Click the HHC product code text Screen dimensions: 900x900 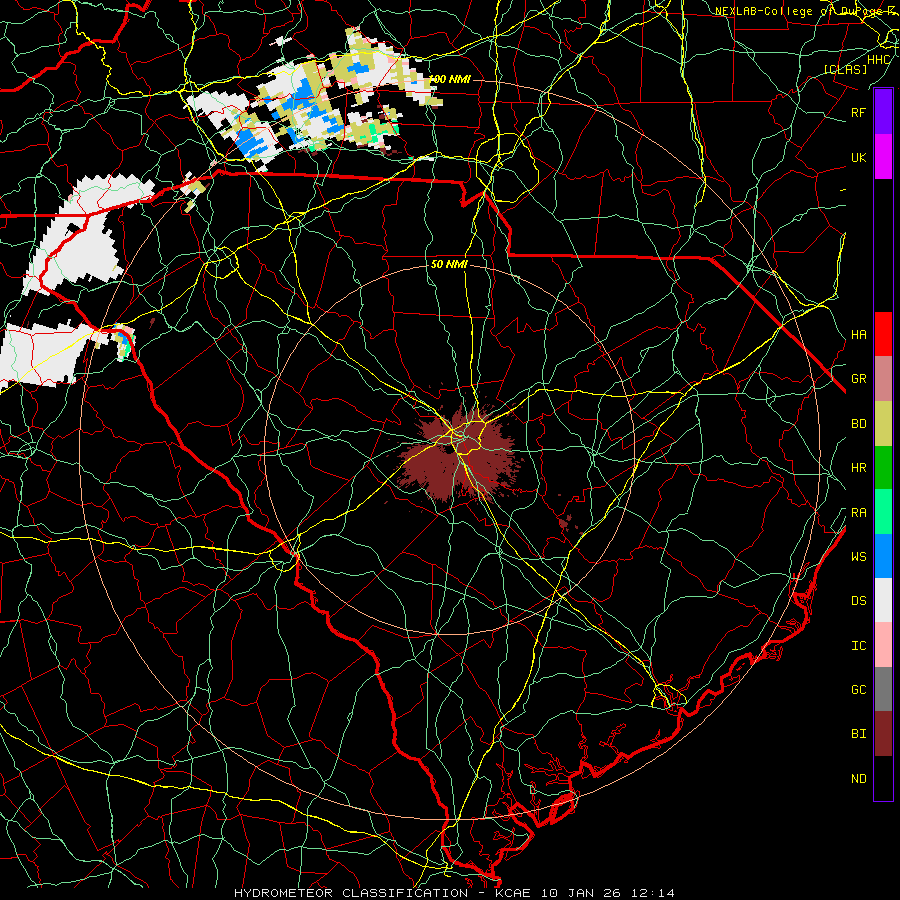pyautogui.click(x=878, y=60)
